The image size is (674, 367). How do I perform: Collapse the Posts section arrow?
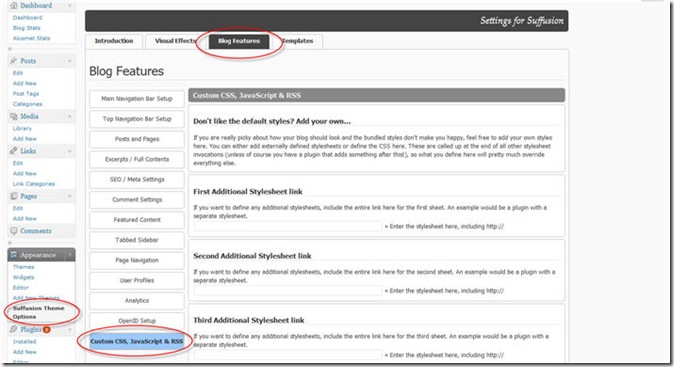tap(70, 61)
